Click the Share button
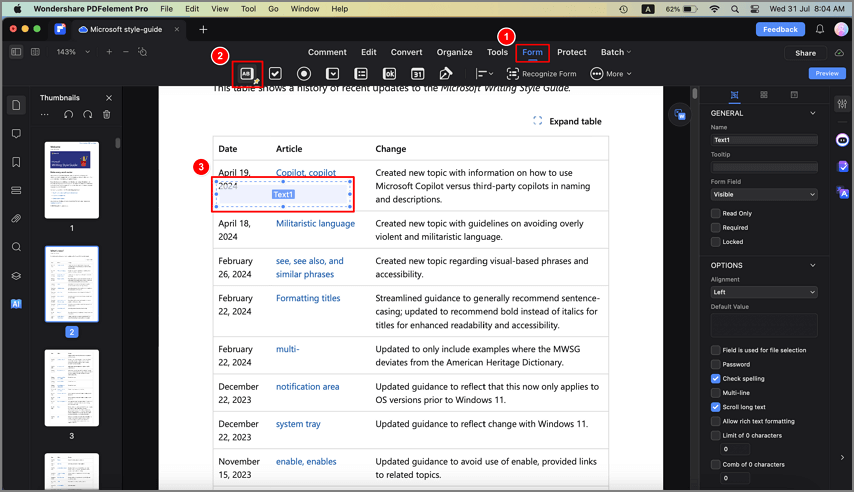The height and width of the screenshot is (492, 854). (806, 53)
